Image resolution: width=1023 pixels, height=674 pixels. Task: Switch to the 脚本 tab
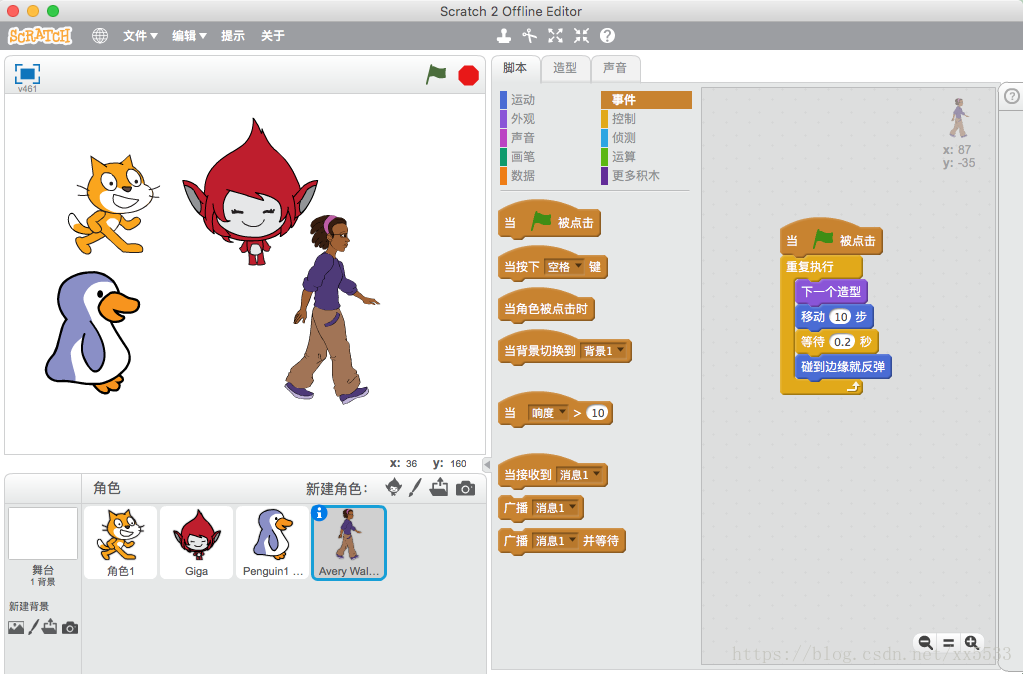coord(515,68)
